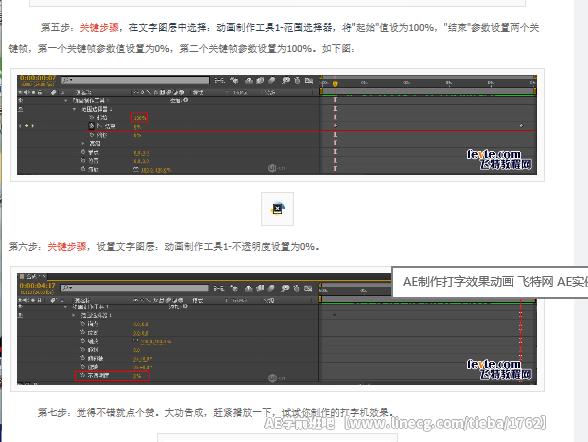Image resolution: width=588 pixels, height=442 pixels.
Task: Expand the 范围选择器 1 group in step six panel
Action: click(74, 315)
